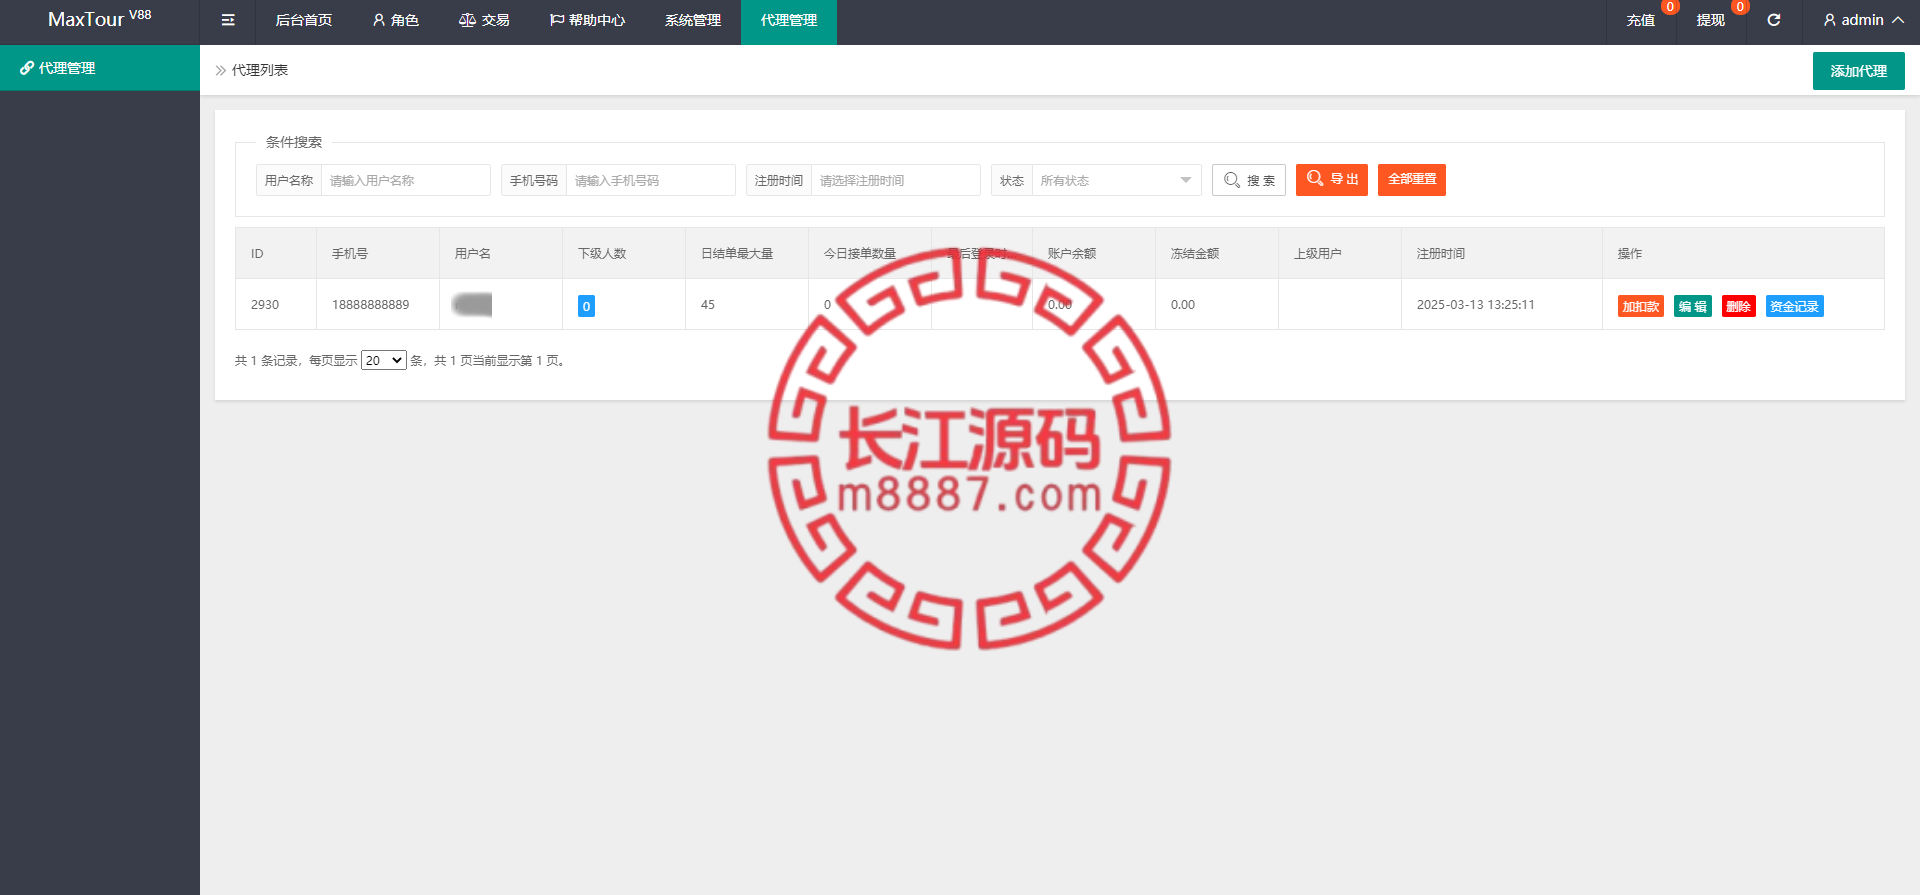This screenshot has height=895, width=1920.
Task: Click the 搜索 button
Action: (x=1249, y=180)
